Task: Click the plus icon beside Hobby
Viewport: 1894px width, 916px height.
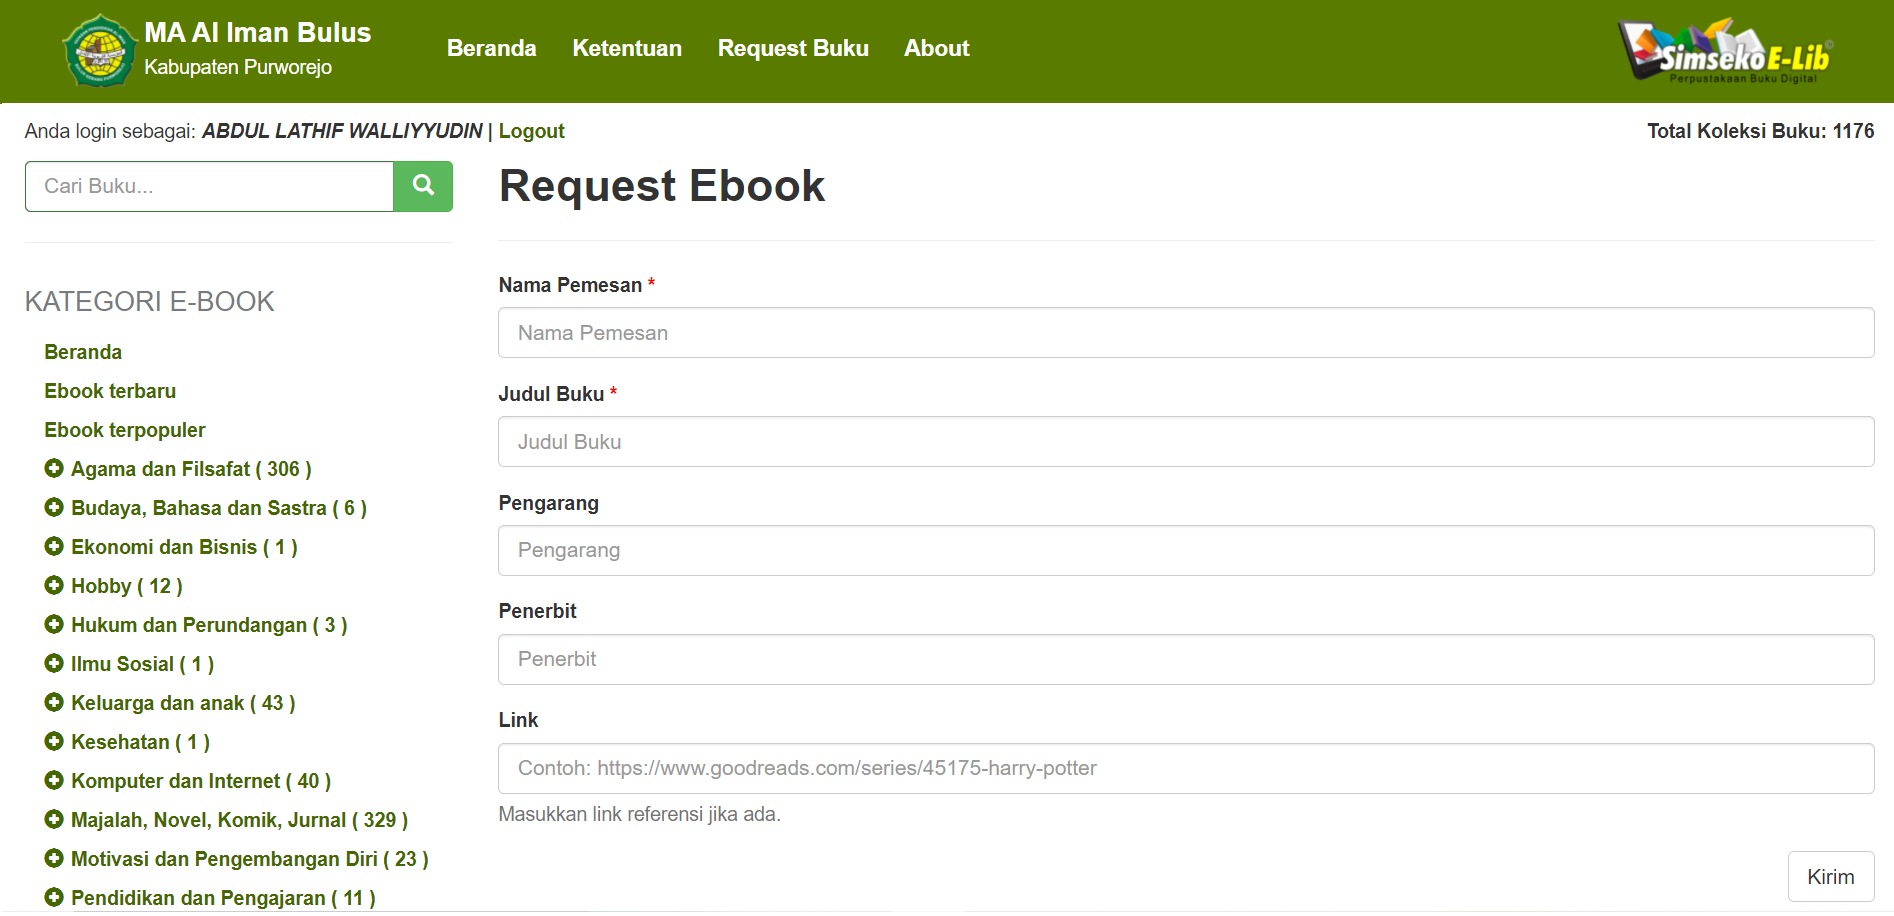Action: [55, 585]
